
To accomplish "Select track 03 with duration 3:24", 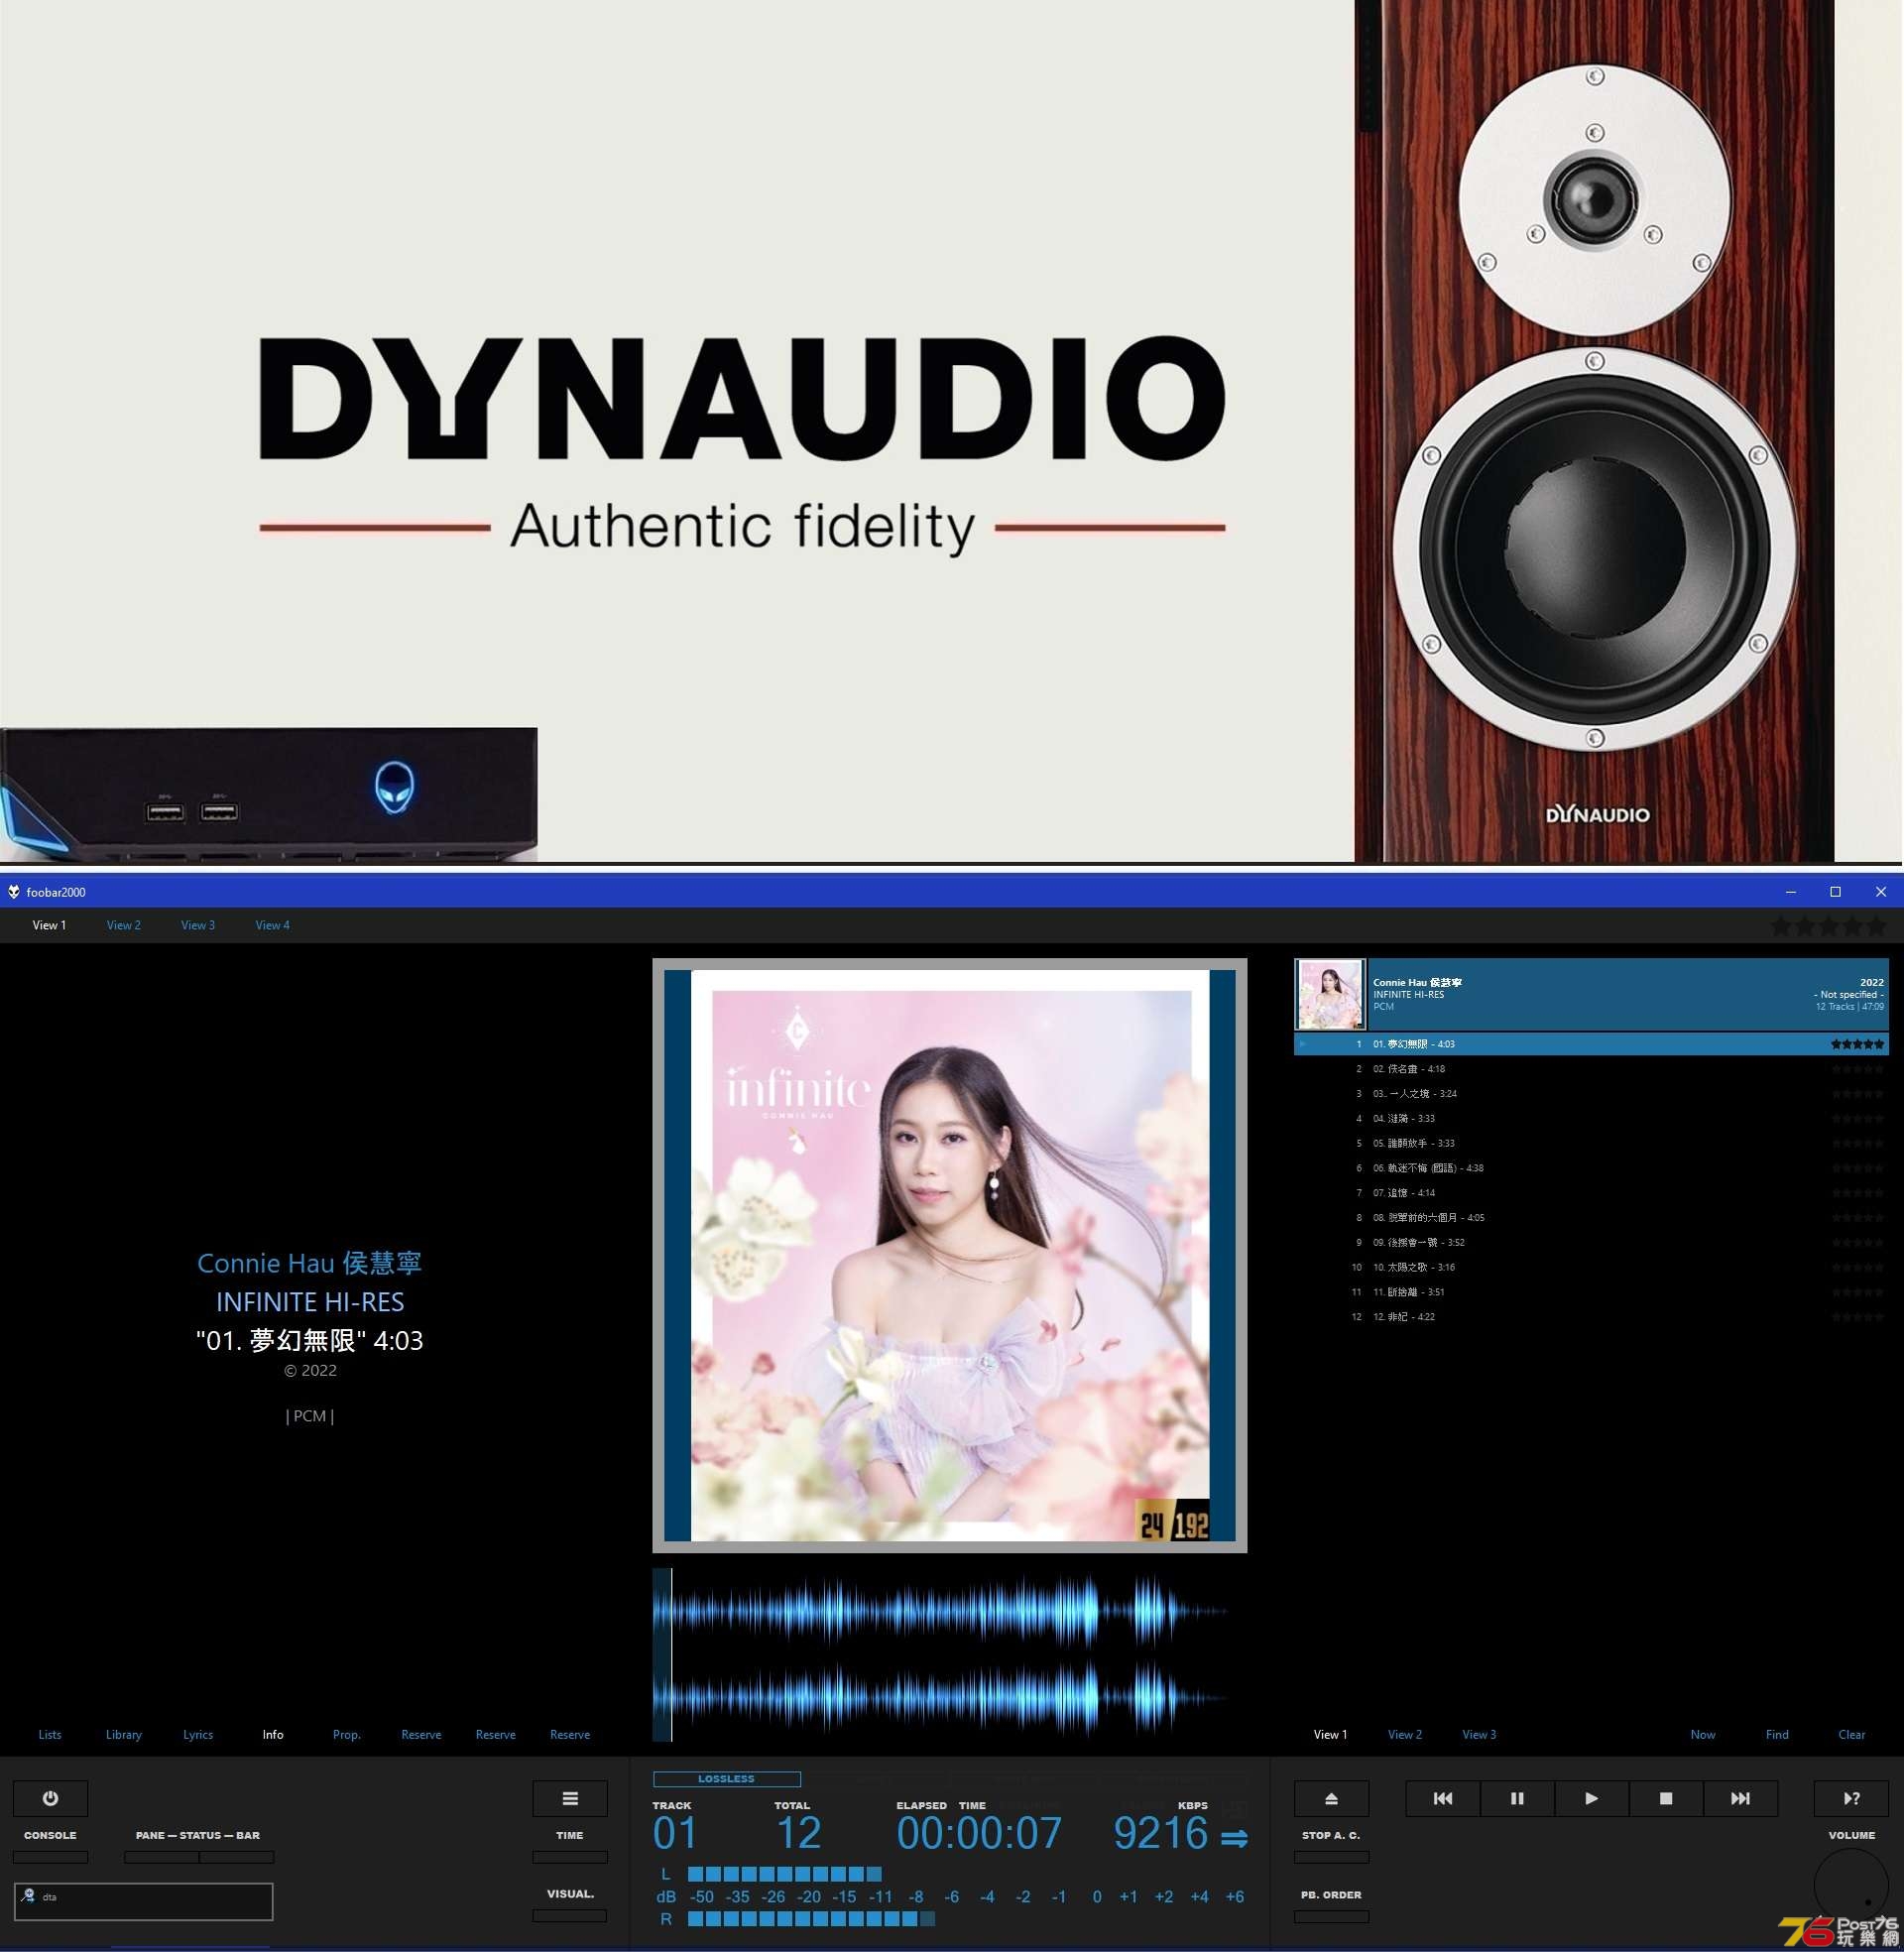I will click(x=1591, y=1094).
